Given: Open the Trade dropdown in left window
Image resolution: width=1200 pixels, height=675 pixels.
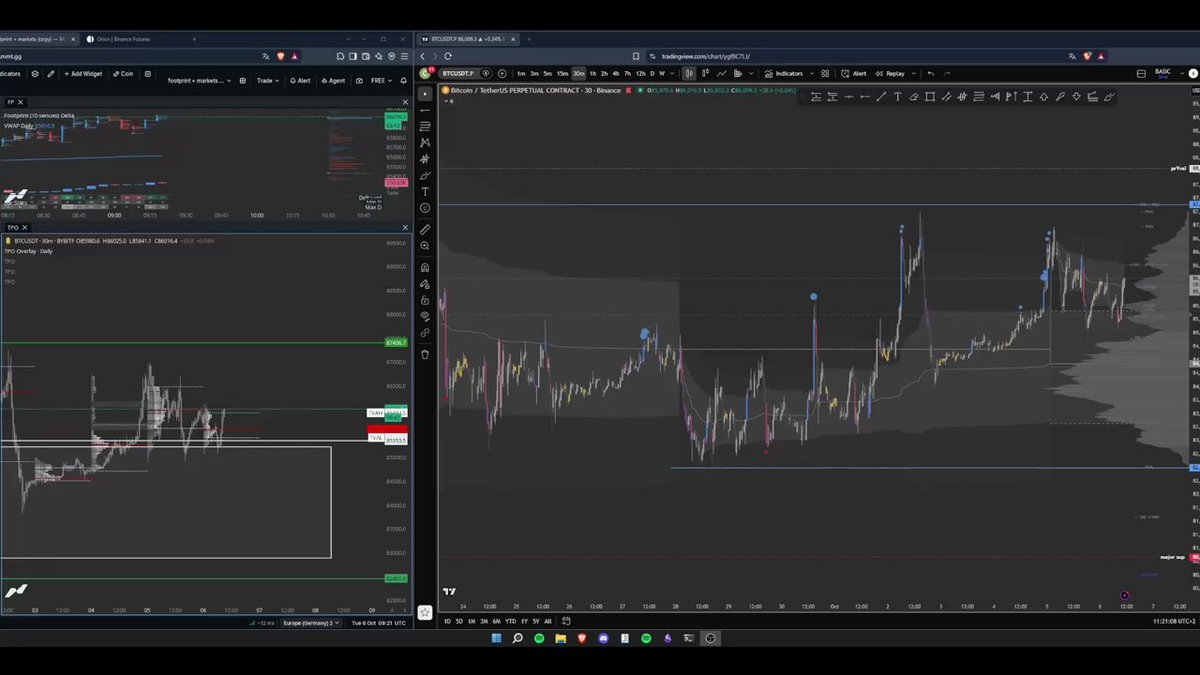Looking at the screenshot, I should coord(268,80).
